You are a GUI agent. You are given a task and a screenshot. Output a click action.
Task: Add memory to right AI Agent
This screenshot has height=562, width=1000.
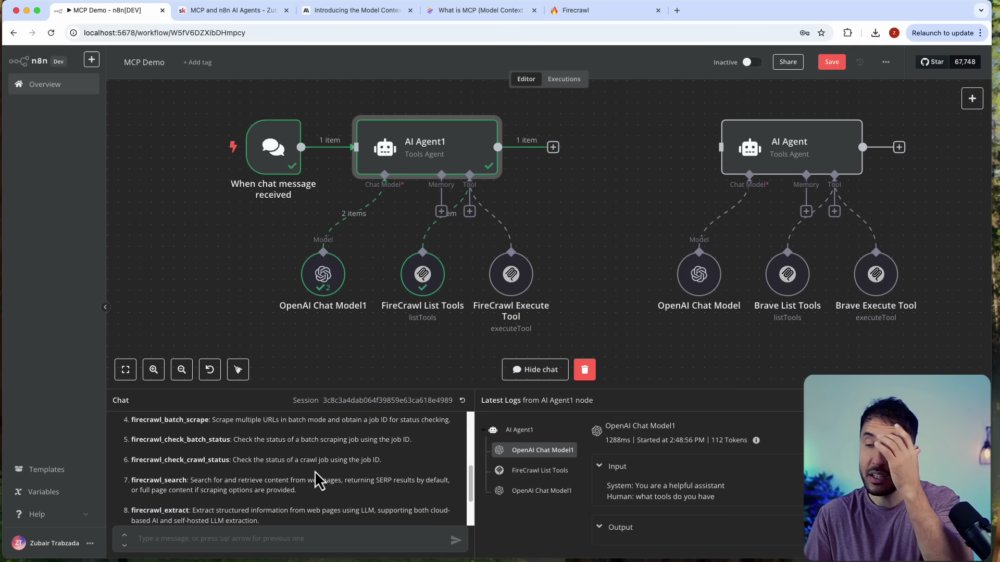(x=806, y=211)
